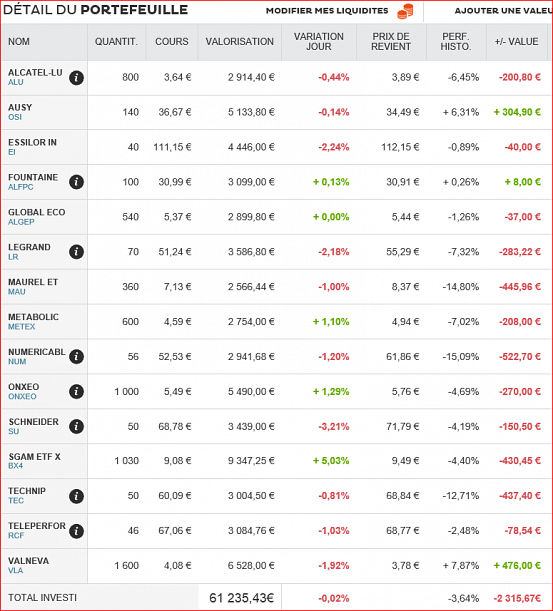Viewport: 553px width, 611px height.
Task: Sort by the NOM column header
Action: 19,41
